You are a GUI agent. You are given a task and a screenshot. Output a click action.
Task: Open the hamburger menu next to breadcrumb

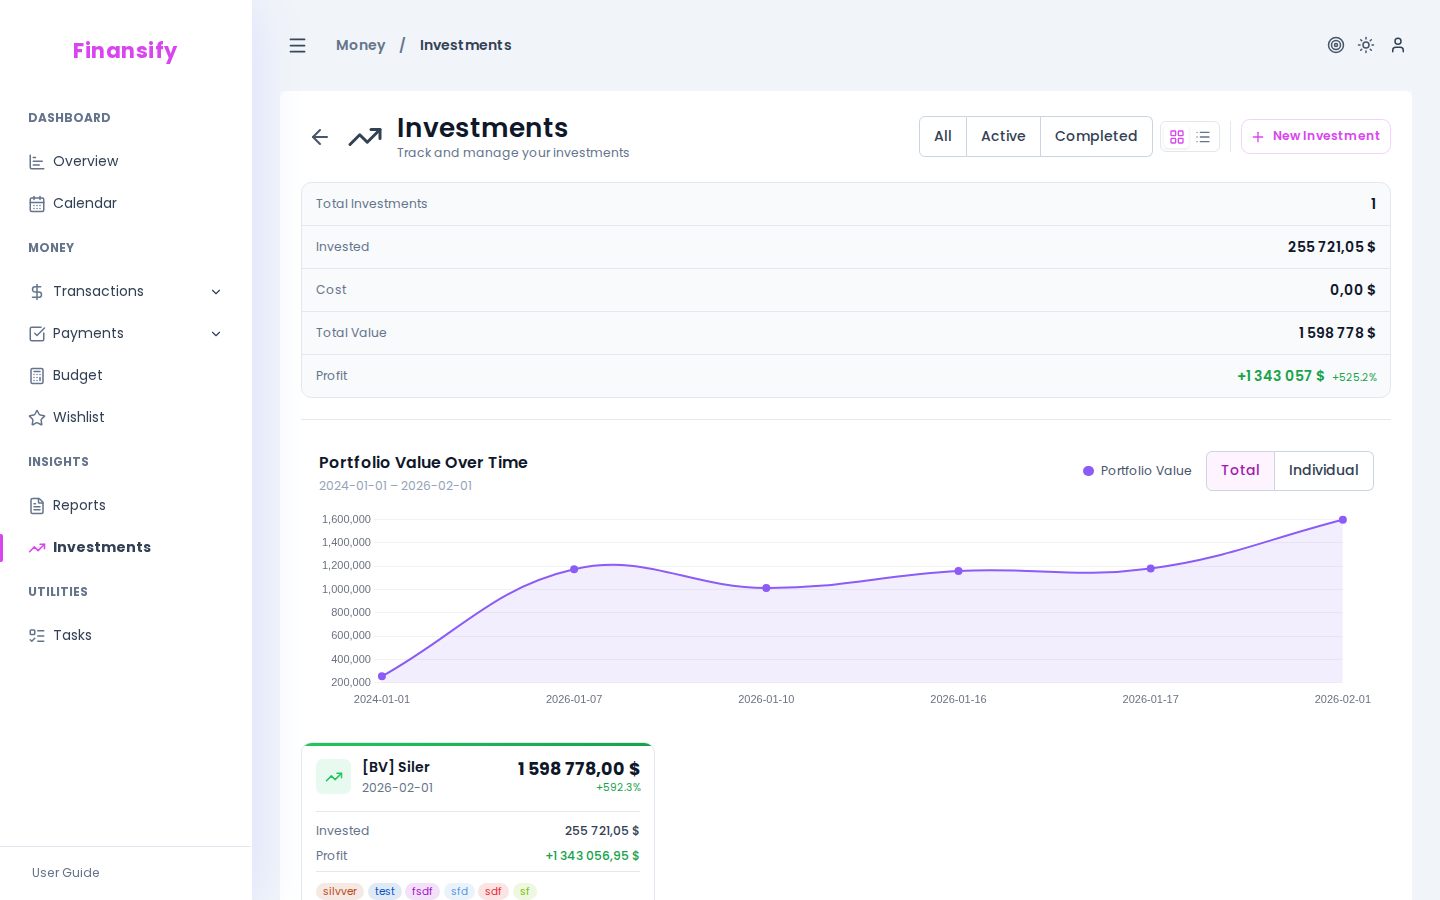[297, 45]
